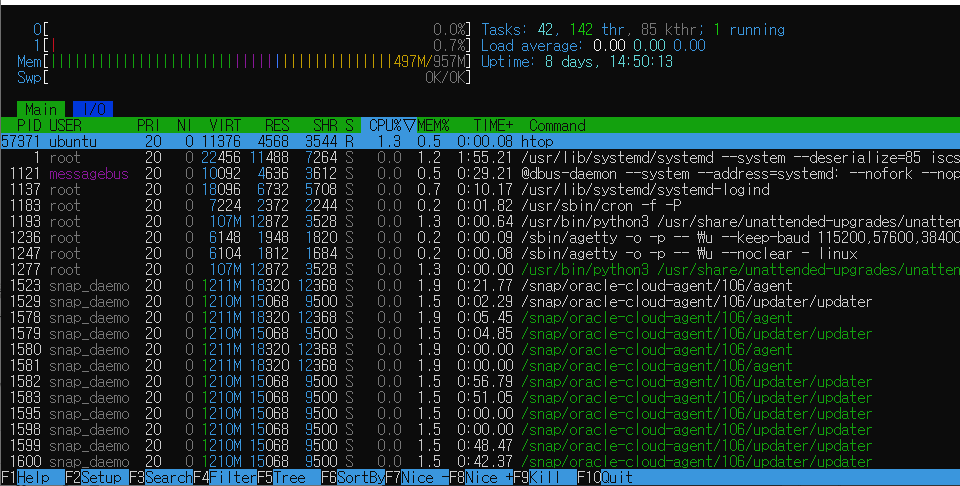
Task: Select PID 1578 agent thread row
Action: [480, 317]
